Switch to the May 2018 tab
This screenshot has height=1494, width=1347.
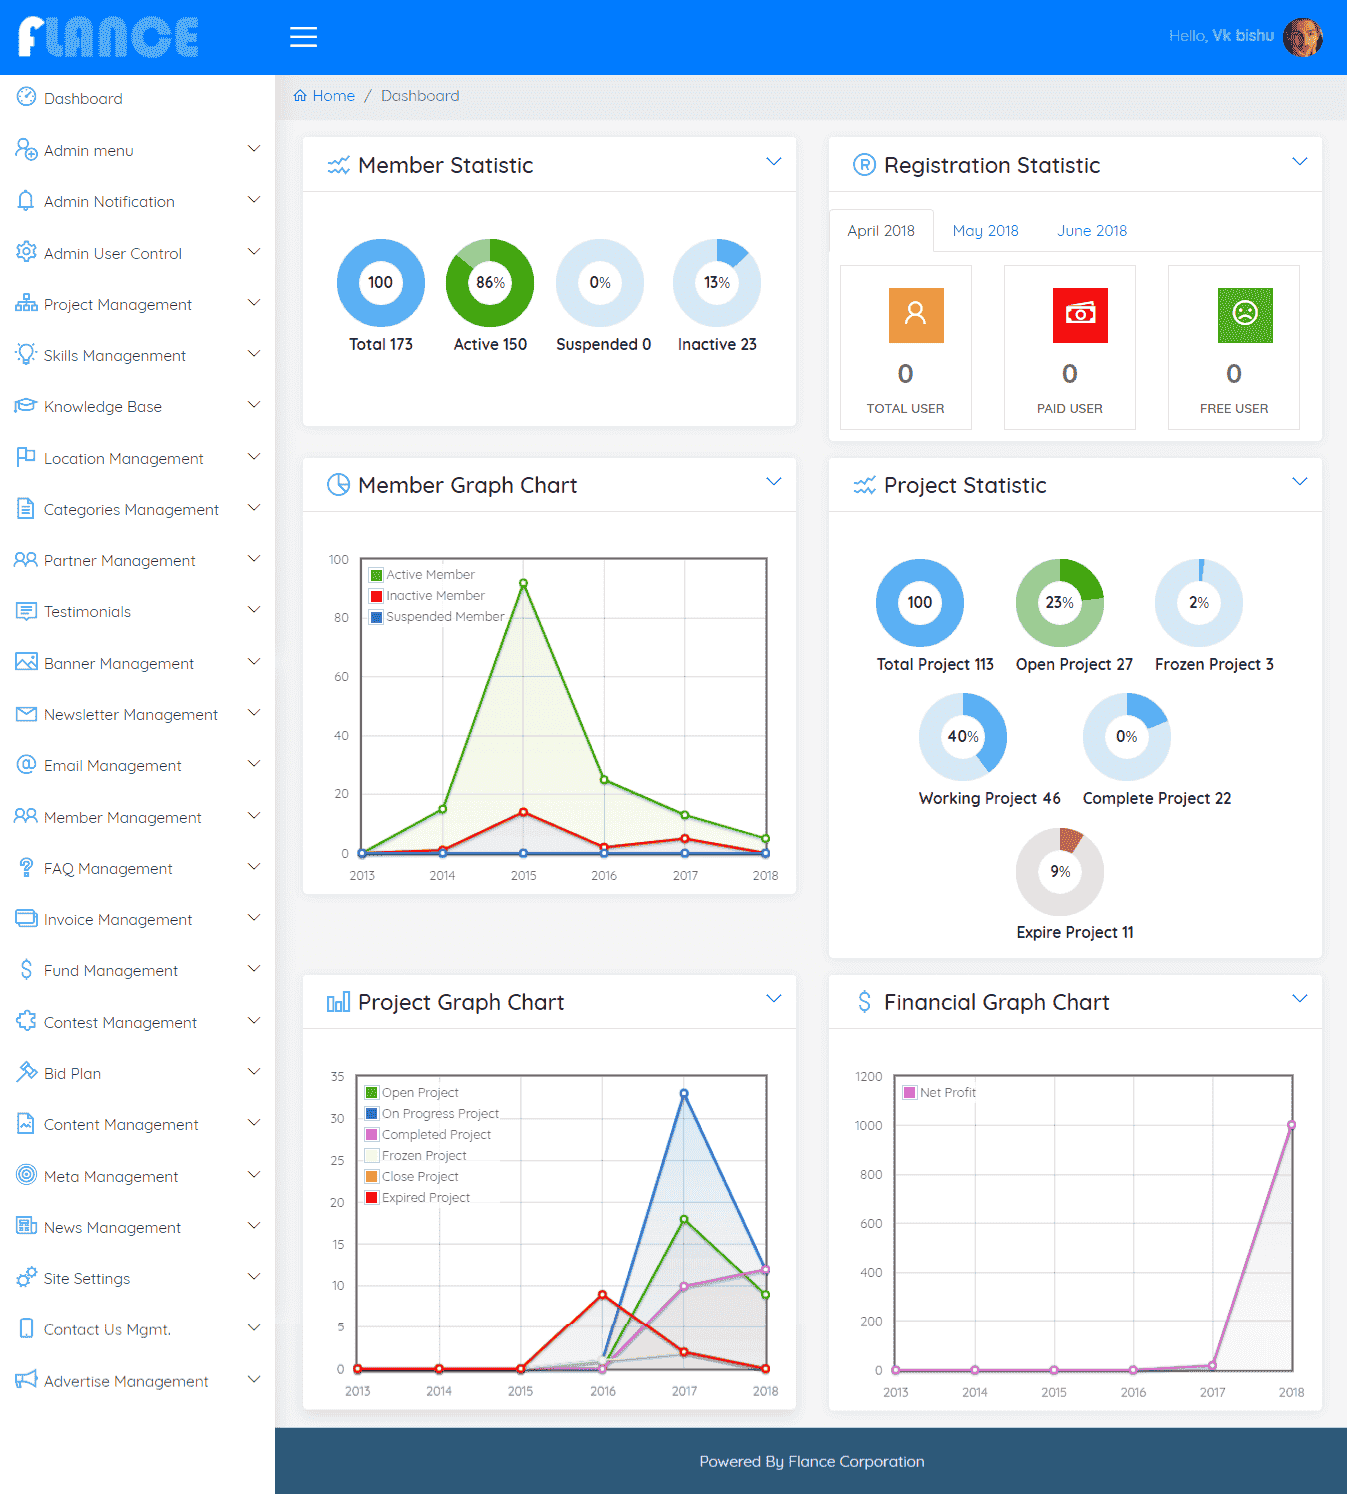[985, 231]
